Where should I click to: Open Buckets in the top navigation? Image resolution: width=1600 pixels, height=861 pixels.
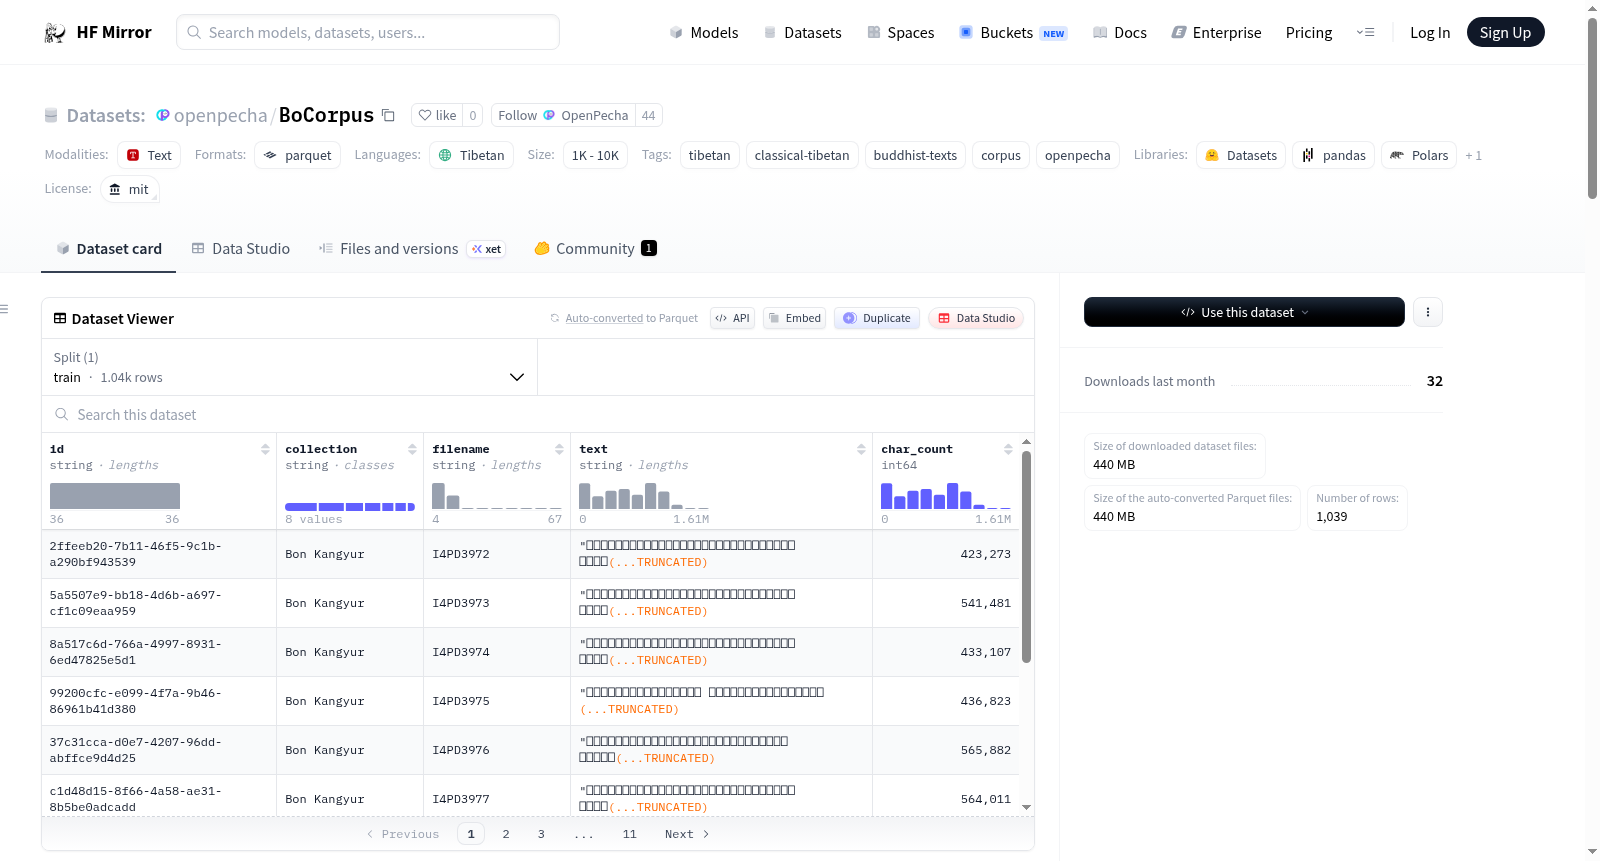pos(1013,33)
